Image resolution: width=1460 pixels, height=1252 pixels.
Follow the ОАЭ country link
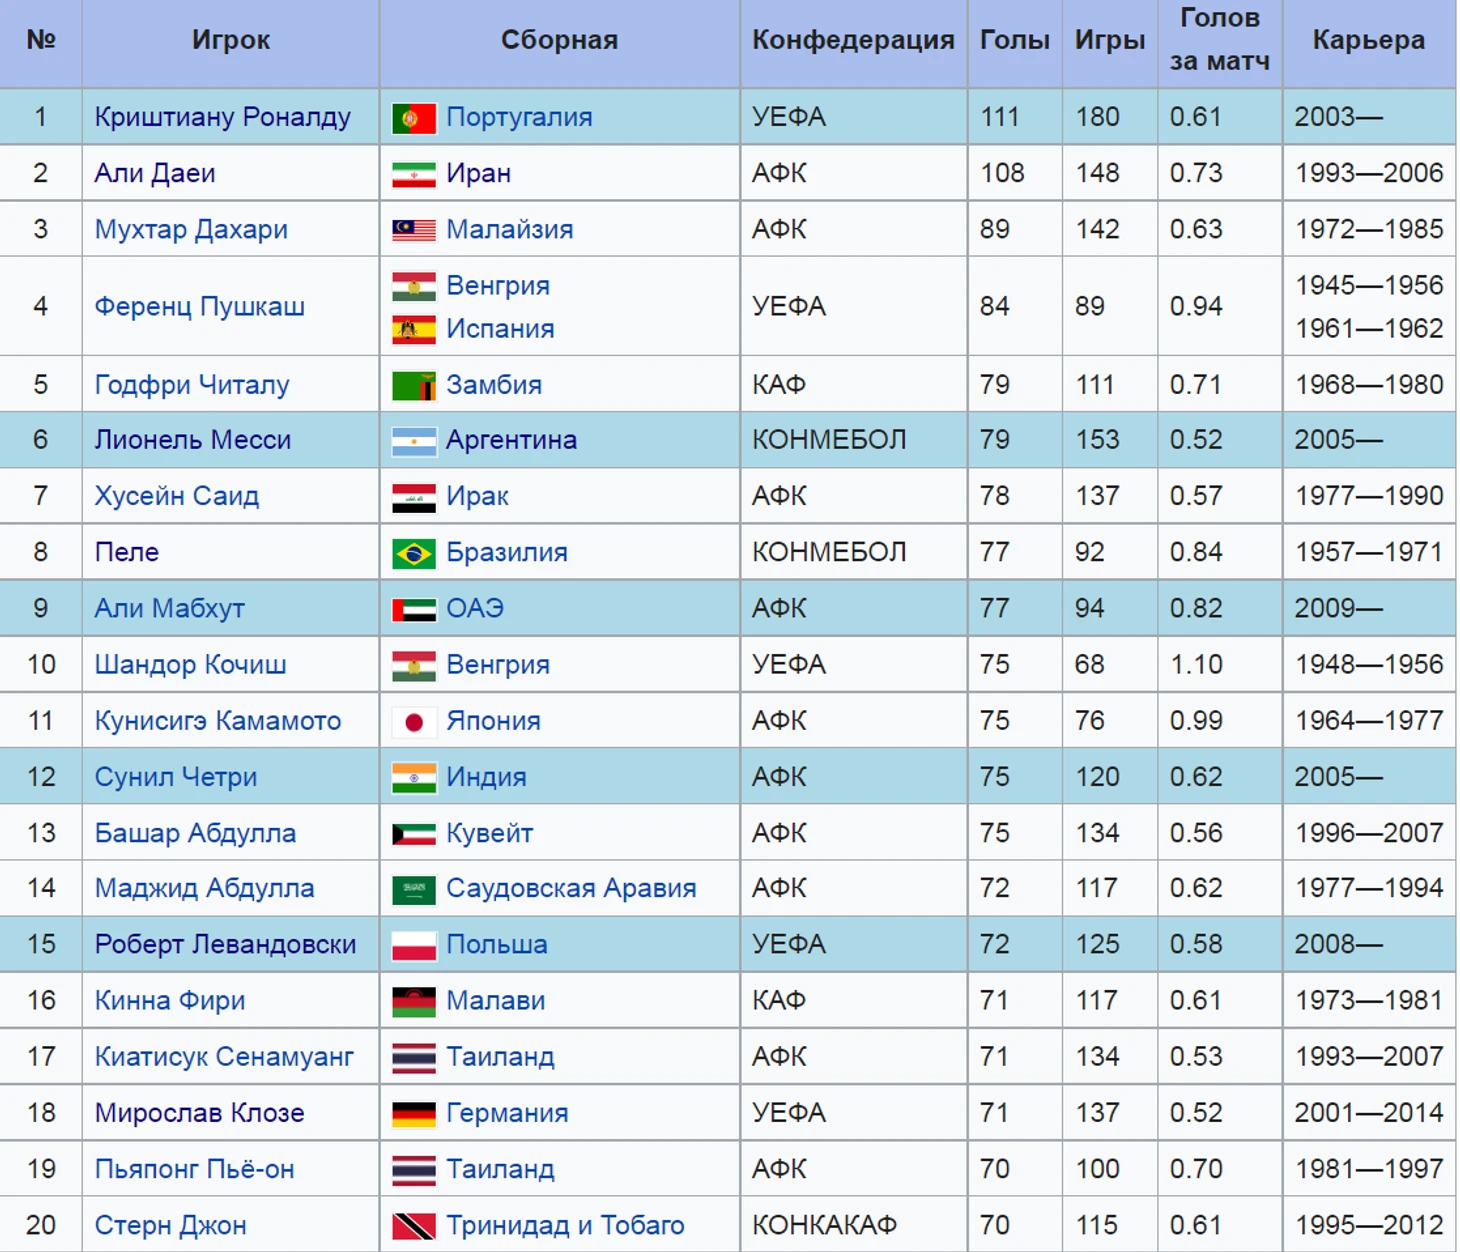(x=474, y=608)
